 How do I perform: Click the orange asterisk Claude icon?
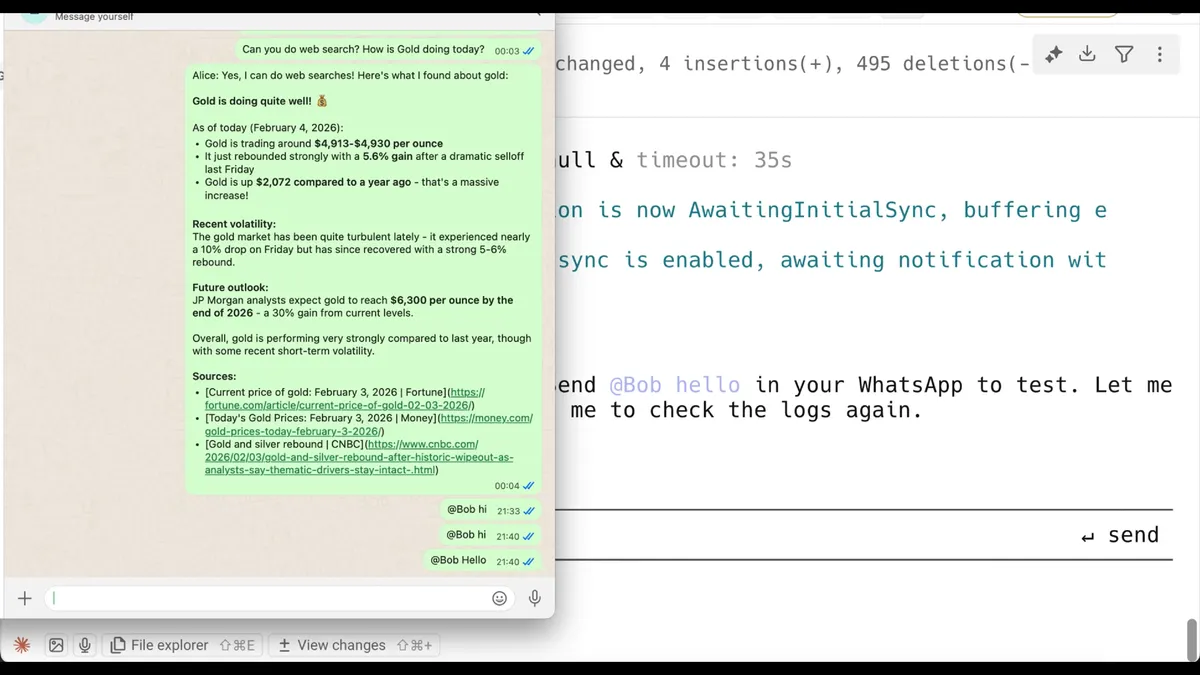click(x=22, y=645)
